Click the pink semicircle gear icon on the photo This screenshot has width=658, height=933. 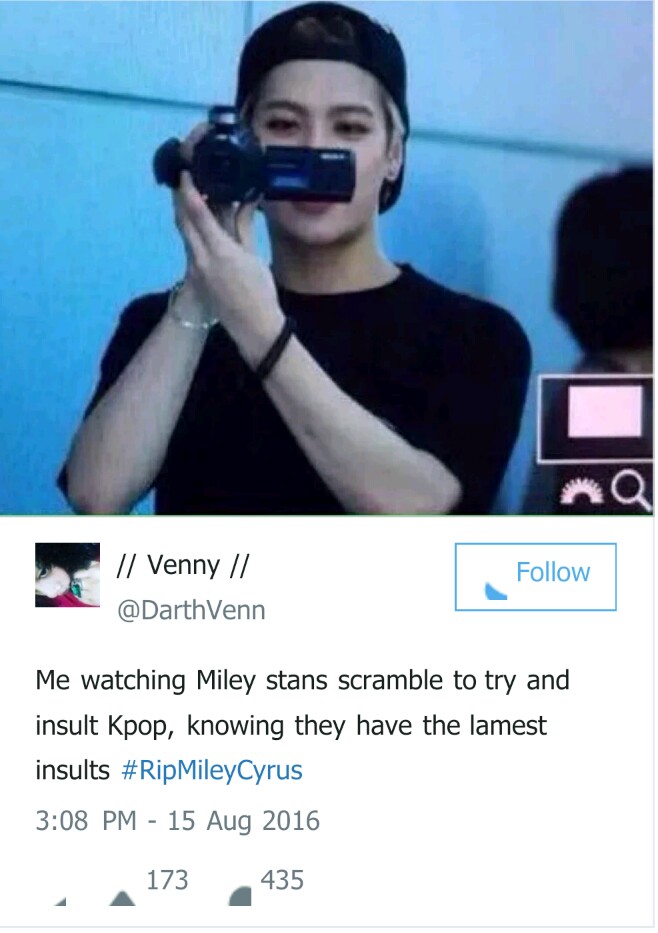pos(582,491)
